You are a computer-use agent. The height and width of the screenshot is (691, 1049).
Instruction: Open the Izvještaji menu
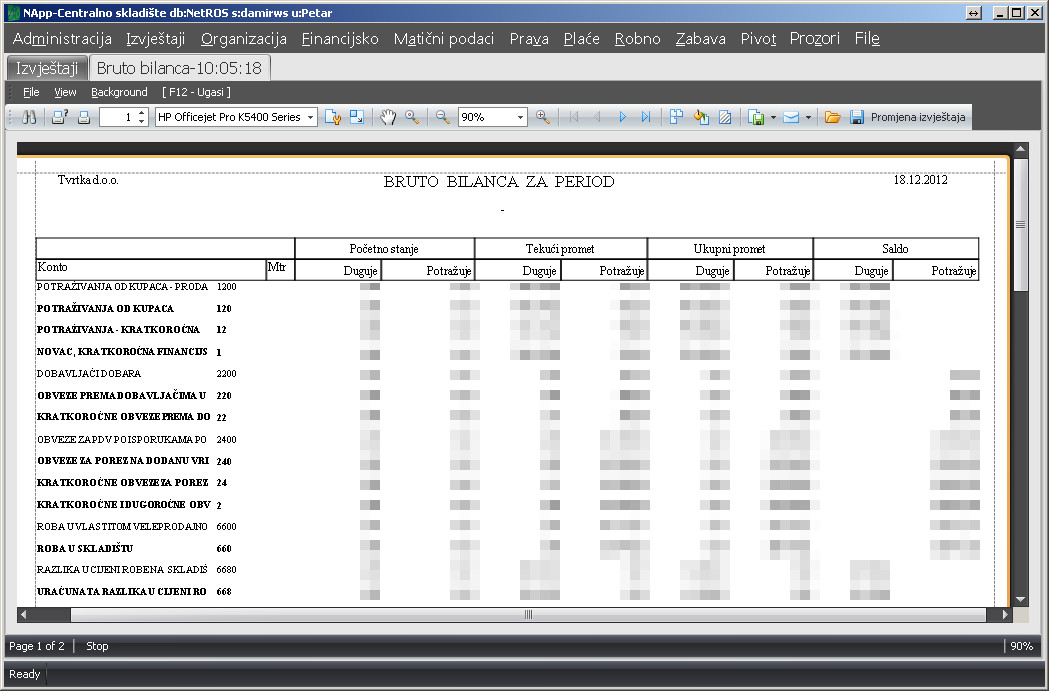(156, 39)
